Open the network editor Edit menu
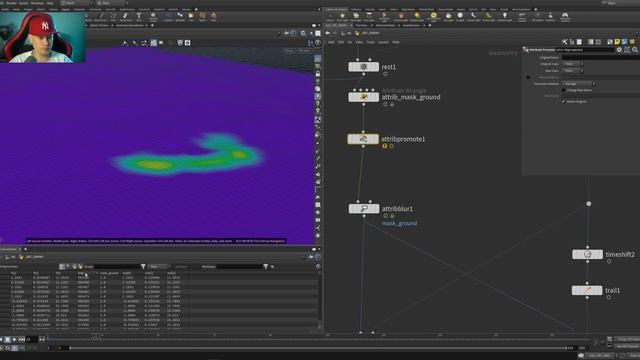Image resolution: width=640 pixels, height=360 pixels. coord(341,42)
